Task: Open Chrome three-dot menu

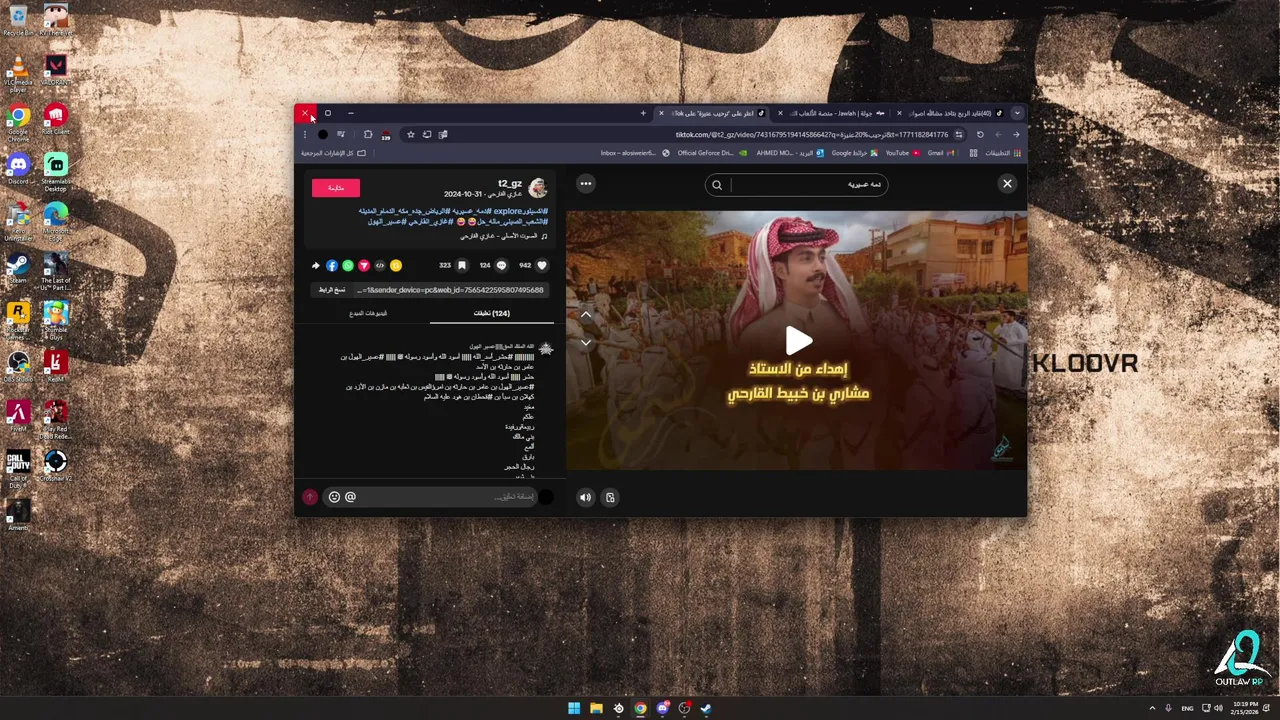Action: 305,135
